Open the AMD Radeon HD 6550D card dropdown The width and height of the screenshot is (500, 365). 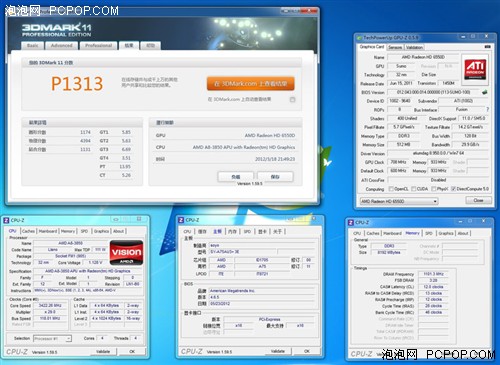399,201
